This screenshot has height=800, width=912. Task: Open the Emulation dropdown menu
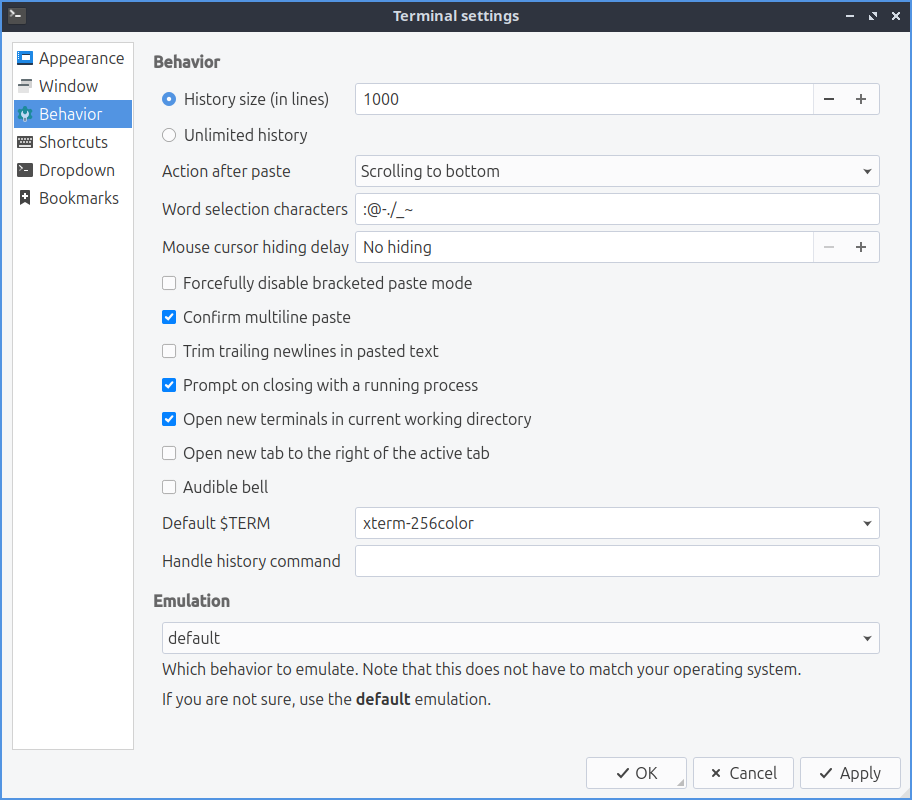coord(520,638)
